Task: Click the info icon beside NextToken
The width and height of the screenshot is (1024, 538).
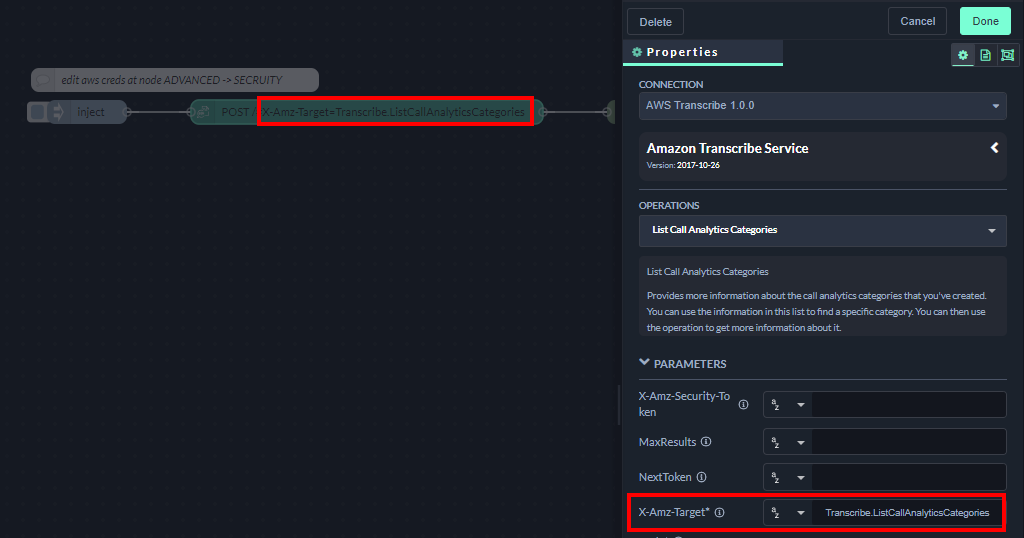Action: pyautogui.click(x=701, y=477)
